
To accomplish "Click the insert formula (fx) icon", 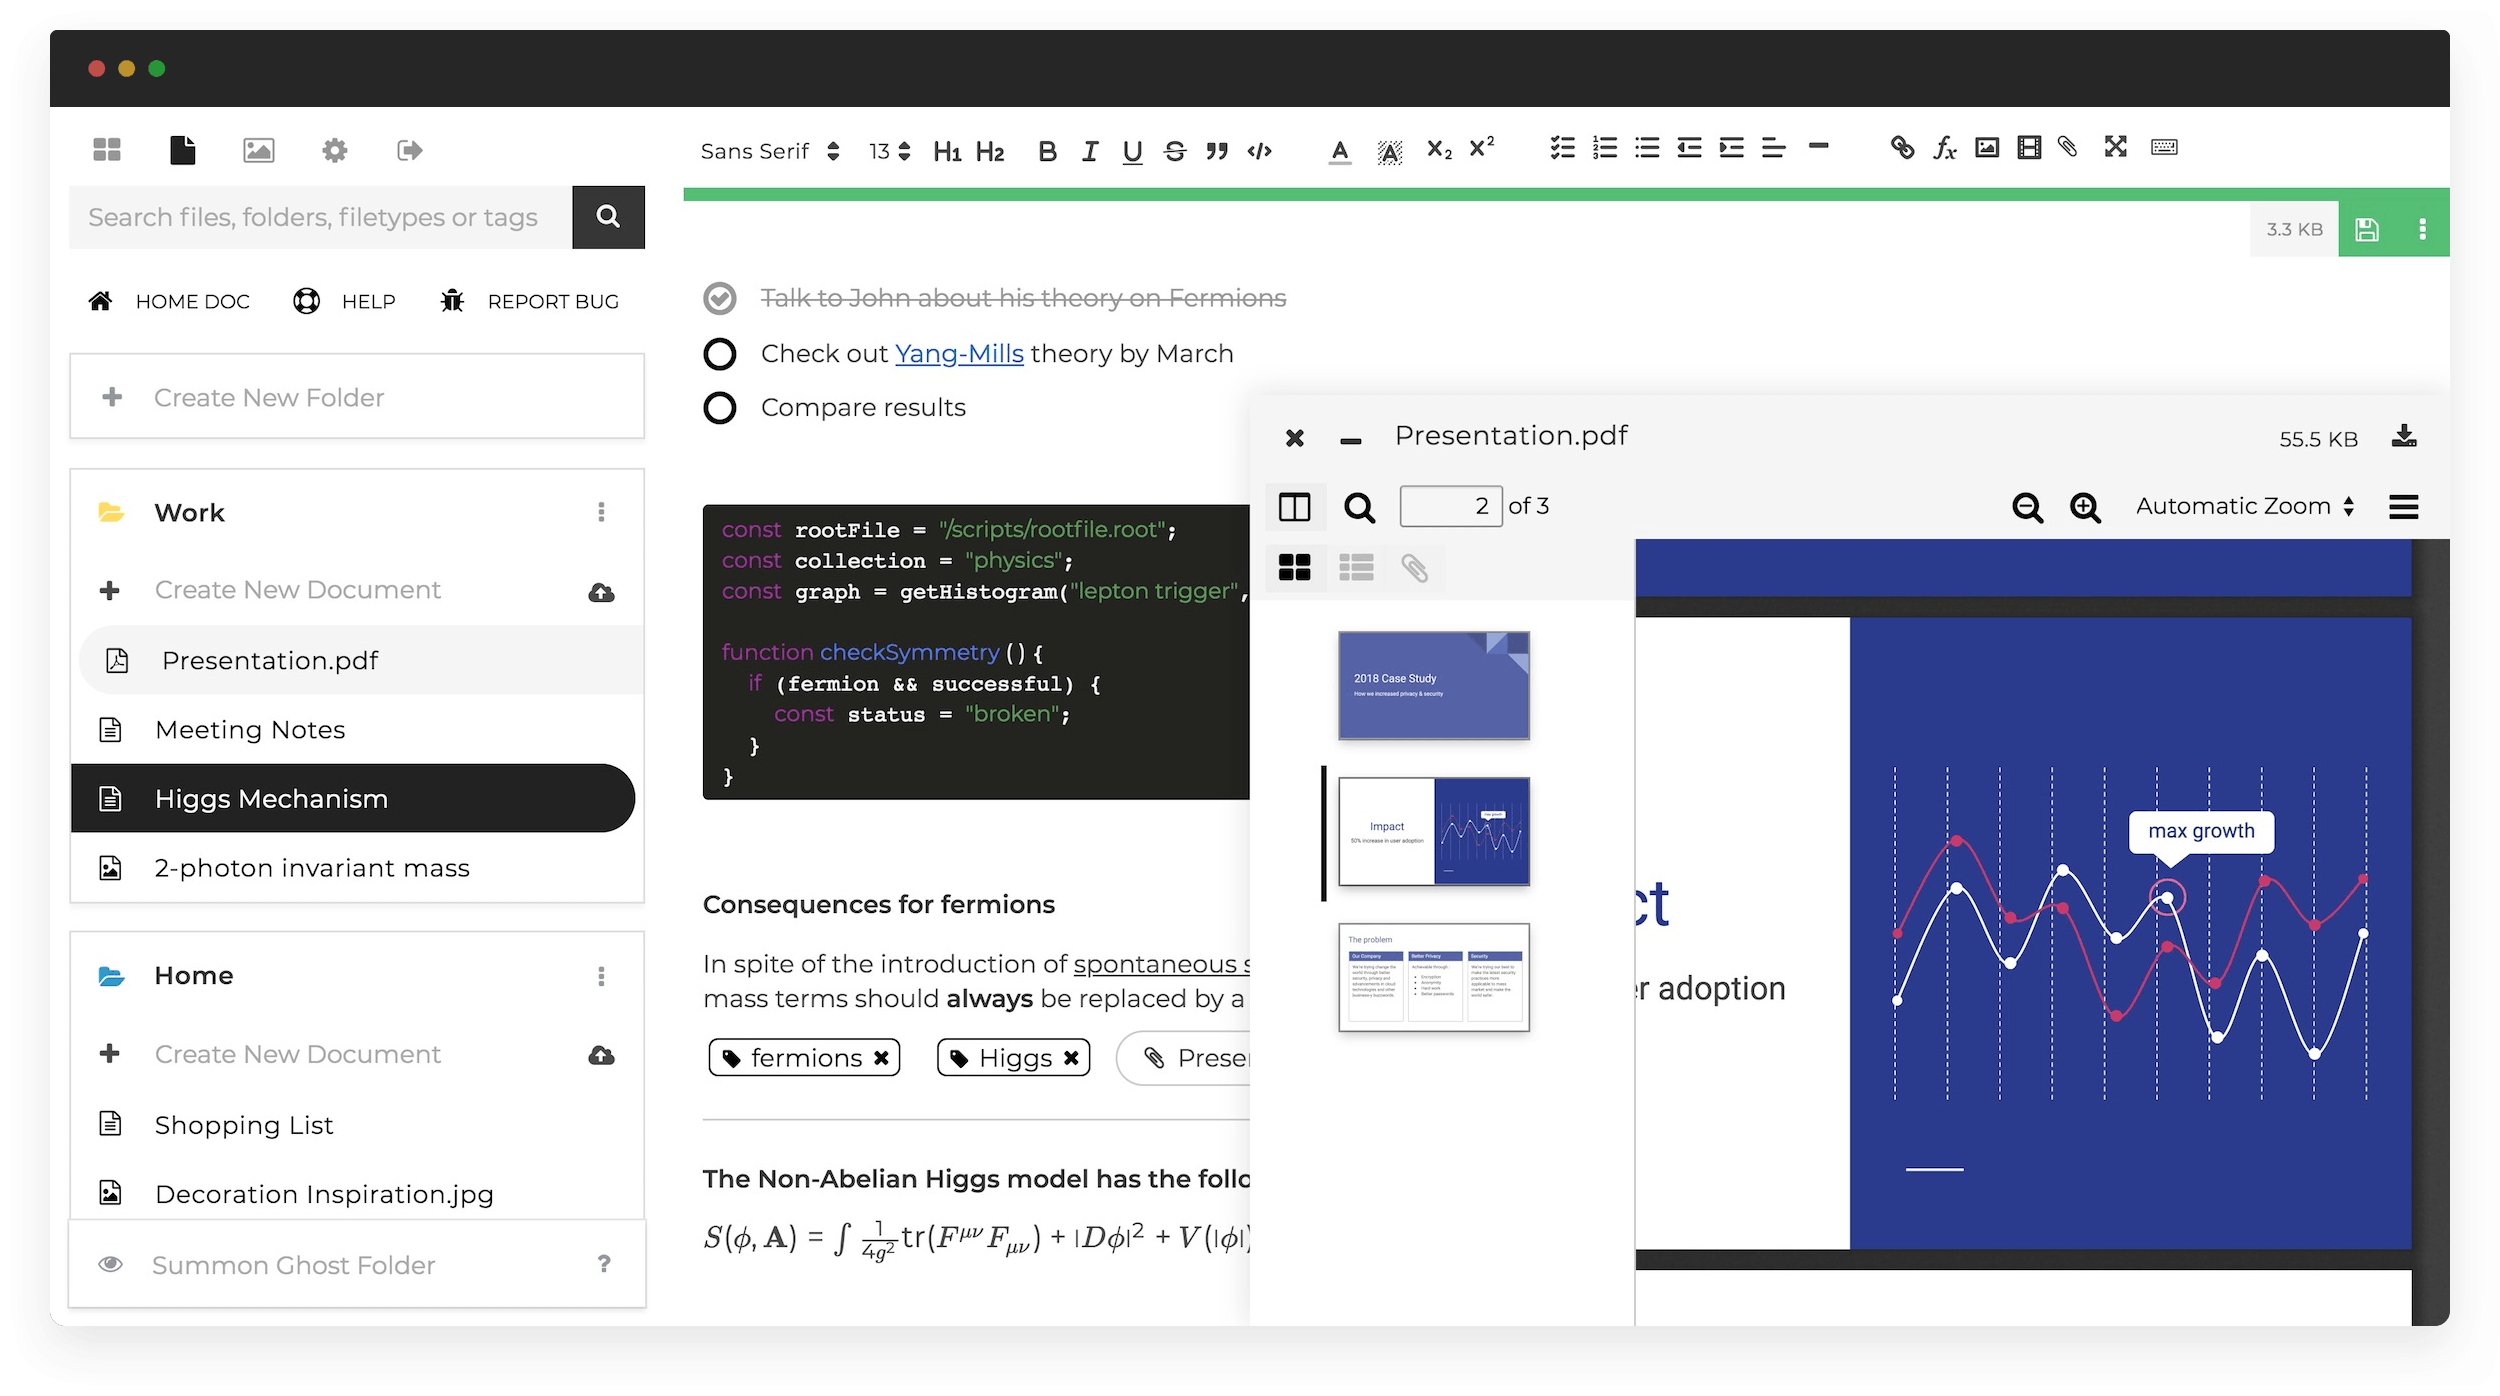I will 1944,149.
